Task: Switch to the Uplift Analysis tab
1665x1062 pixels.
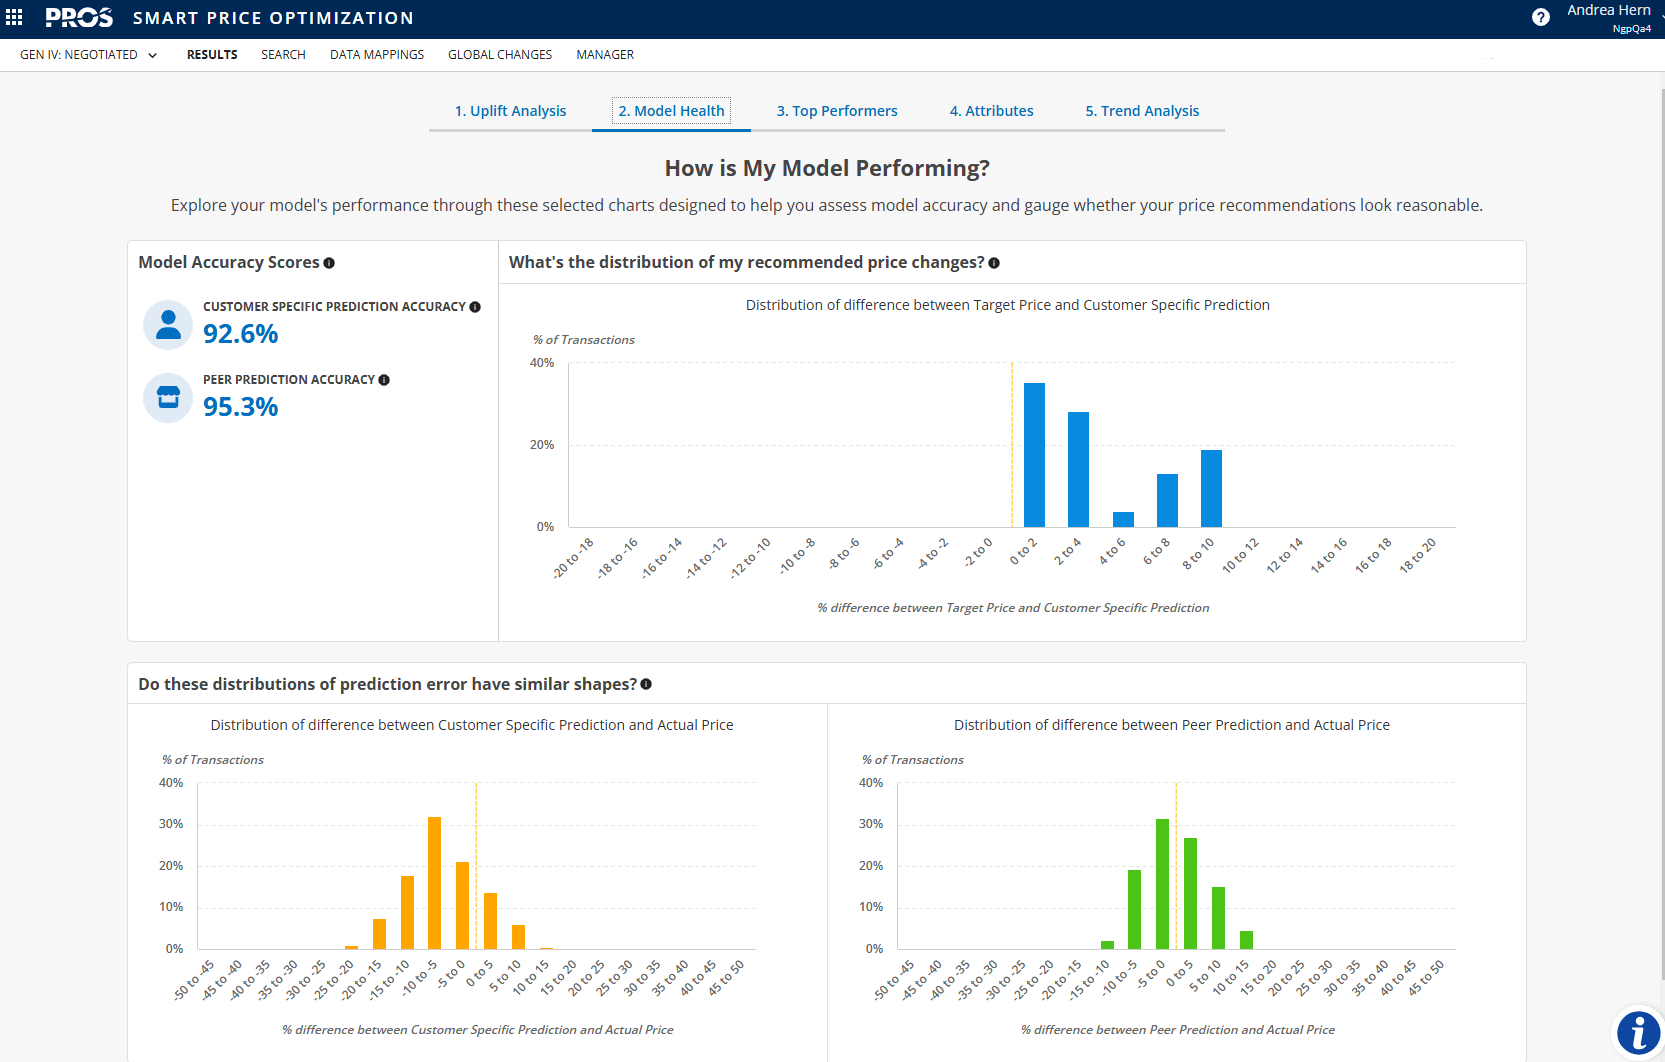Action: click(510, 111)
